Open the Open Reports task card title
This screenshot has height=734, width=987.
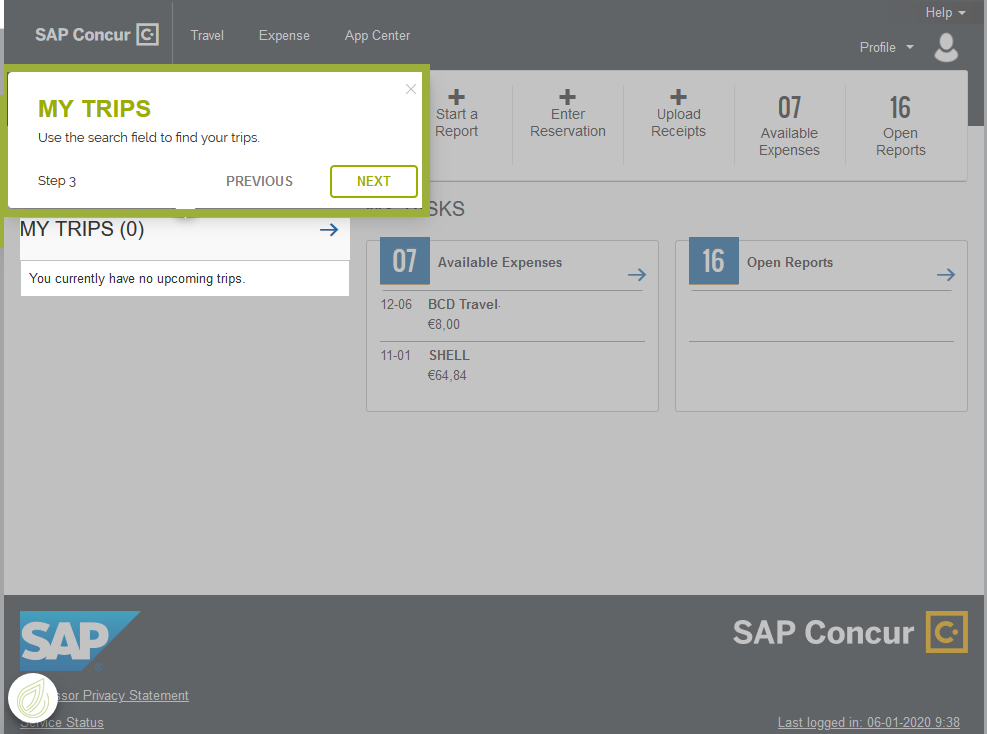[x=790, y=263]
